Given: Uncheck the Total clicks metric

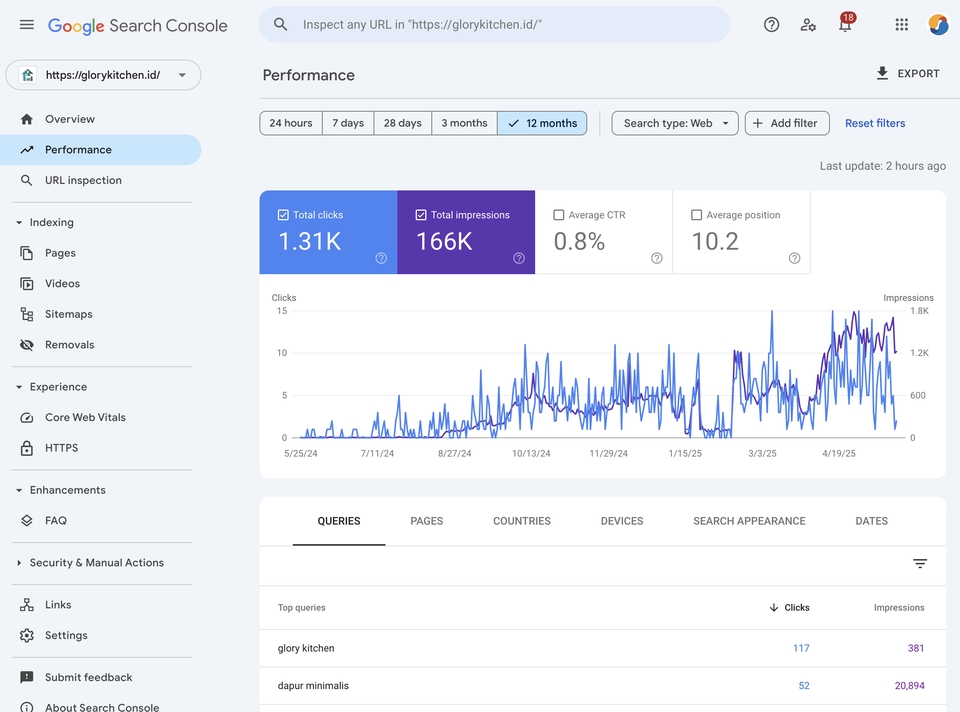Looking at the screenshot, I should tap(284, 215).
